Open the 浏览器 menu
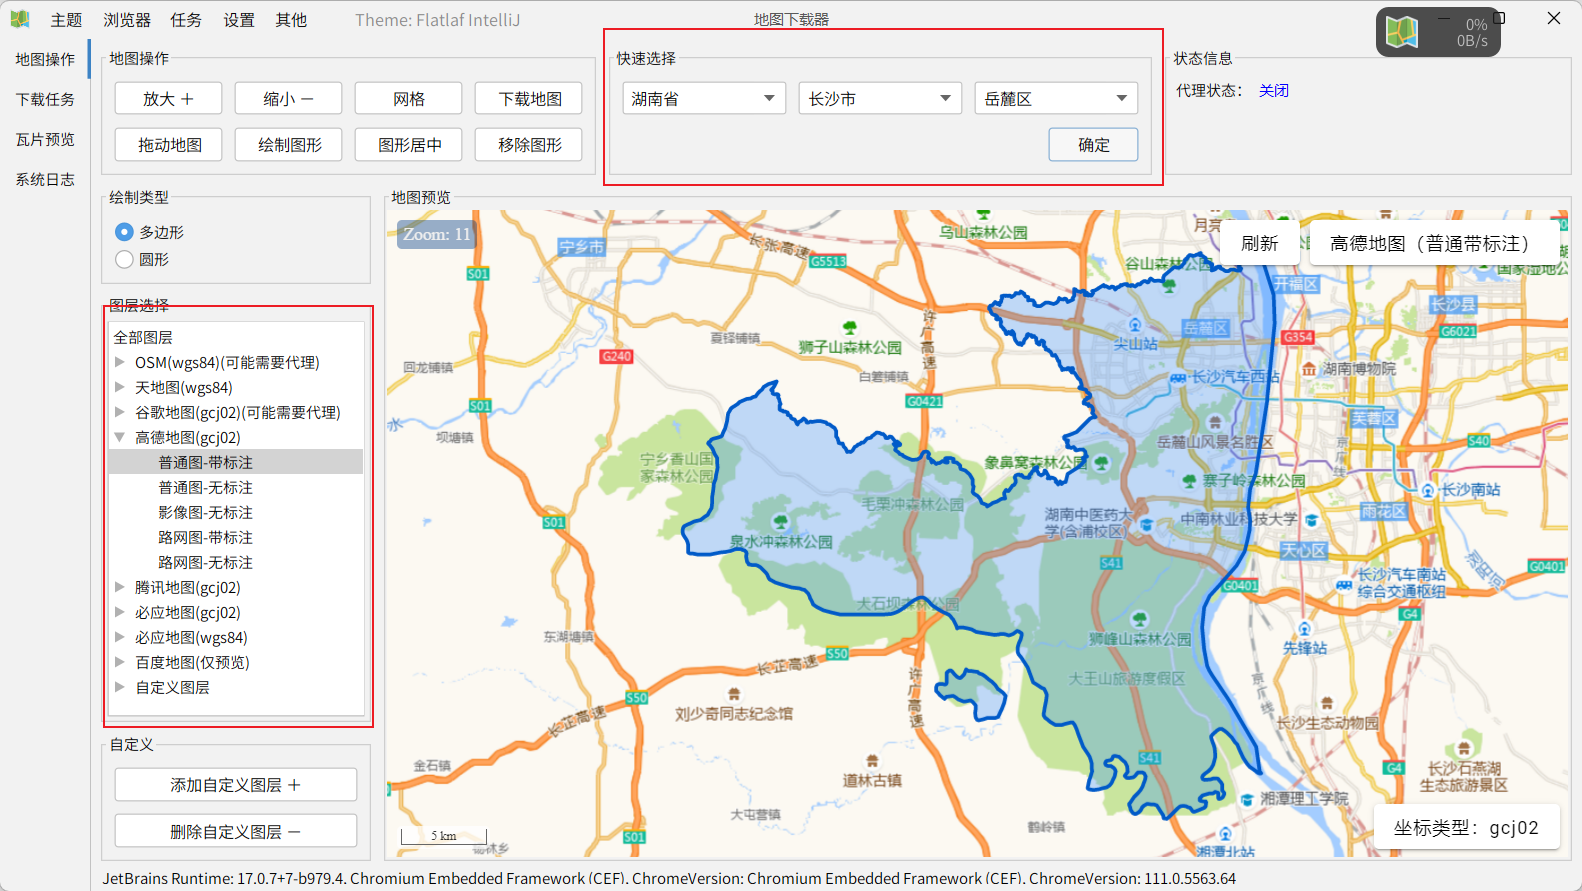1582x891 pixels. coord(127,20)
